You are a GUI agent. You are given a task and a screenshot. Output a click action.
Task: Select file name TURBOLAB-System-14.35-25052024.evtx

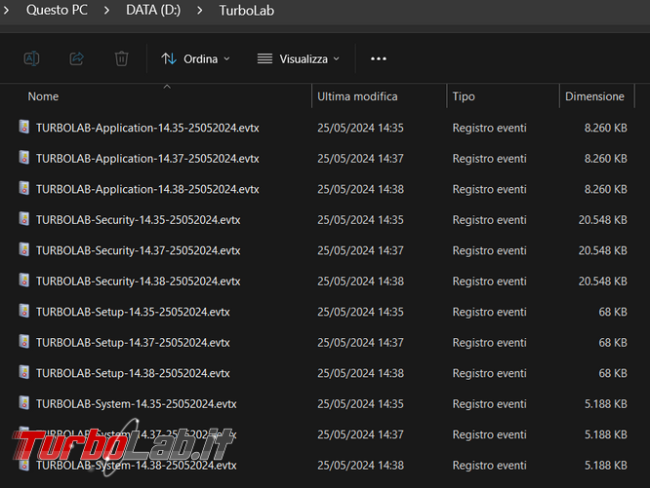(x=136, y=404)
